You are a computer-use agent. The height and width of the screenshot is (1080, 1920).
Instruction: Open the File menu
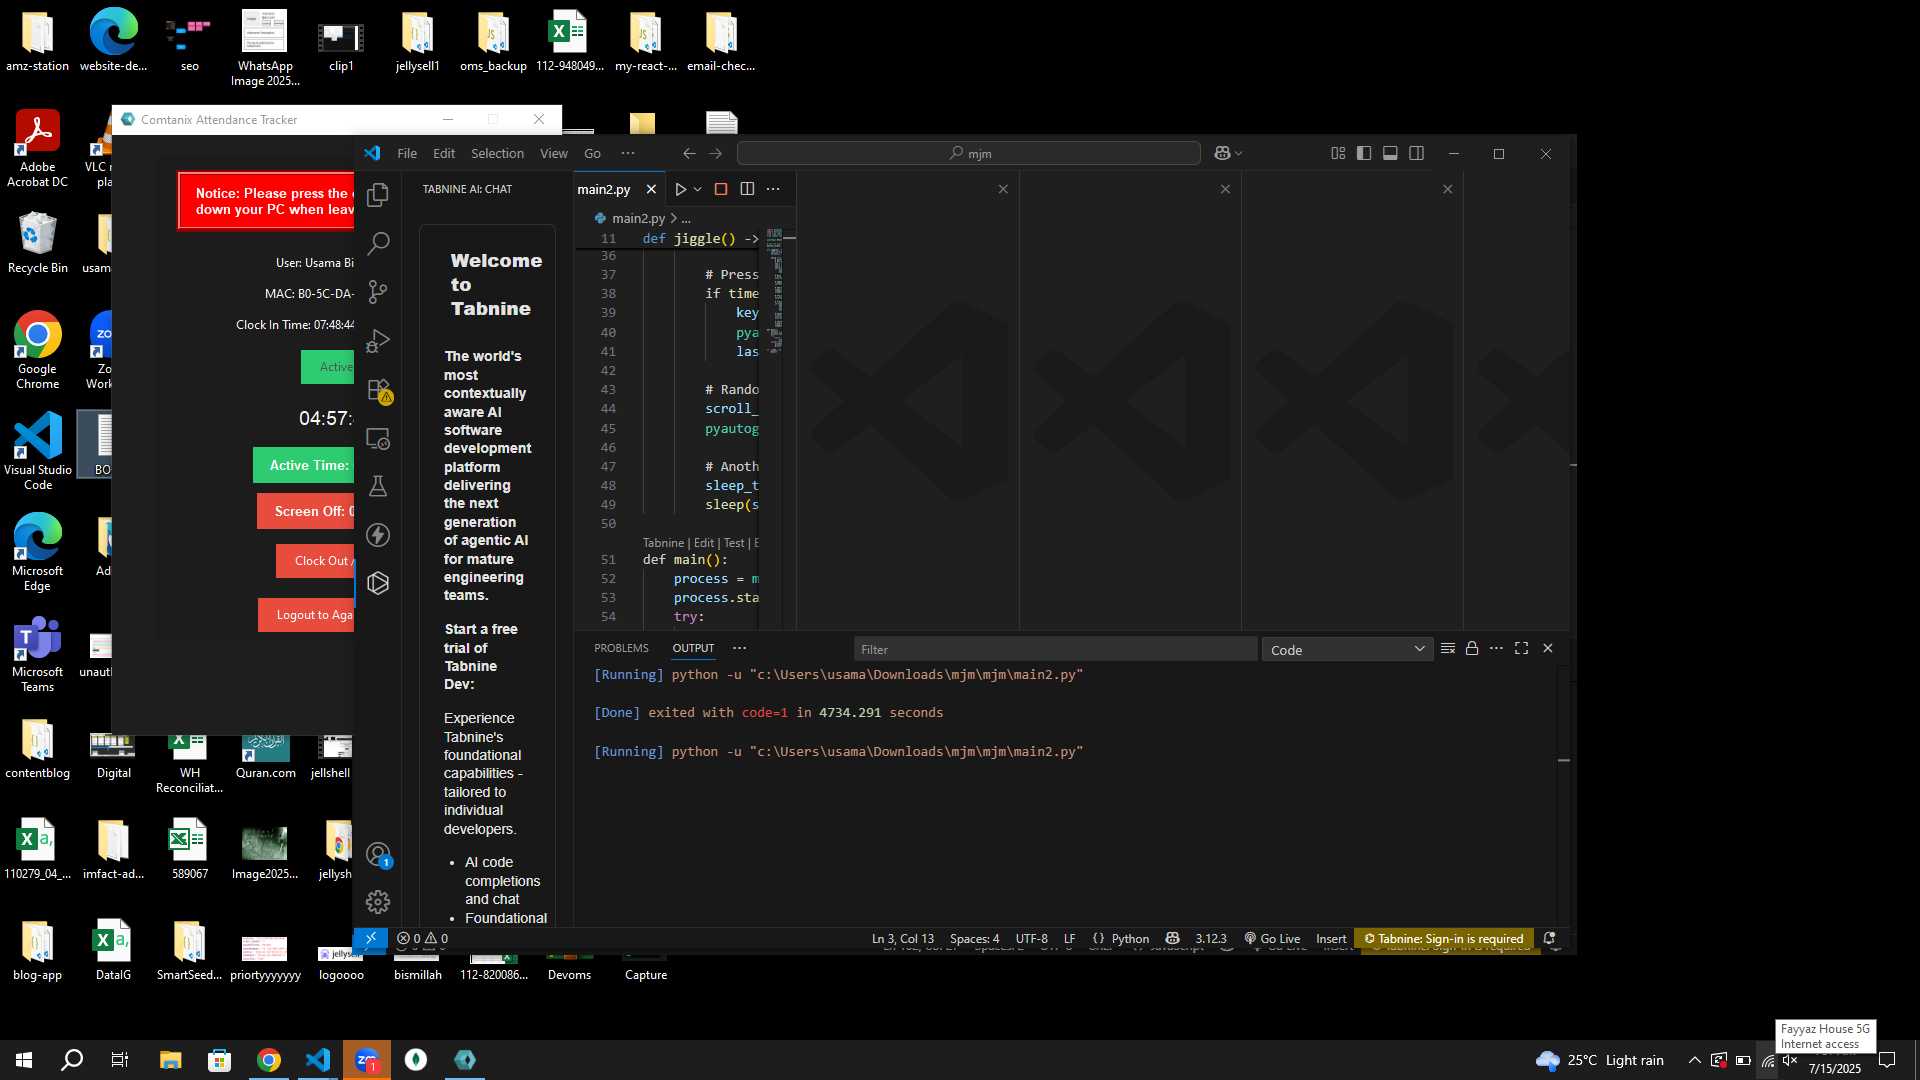[x=407, y=153]
